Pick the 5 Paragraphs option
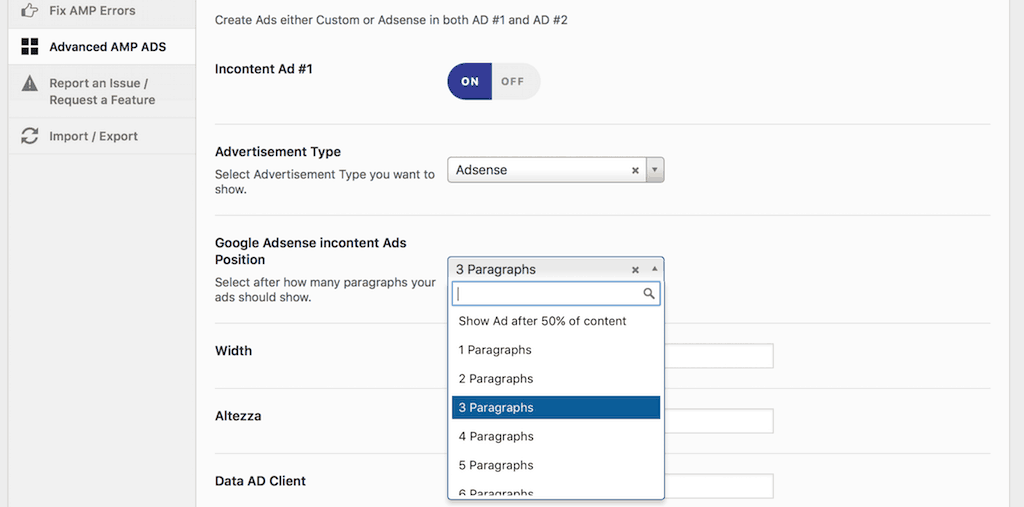Screen dimensions: 1024x507 pyautogui.click(x=496, y=465)
